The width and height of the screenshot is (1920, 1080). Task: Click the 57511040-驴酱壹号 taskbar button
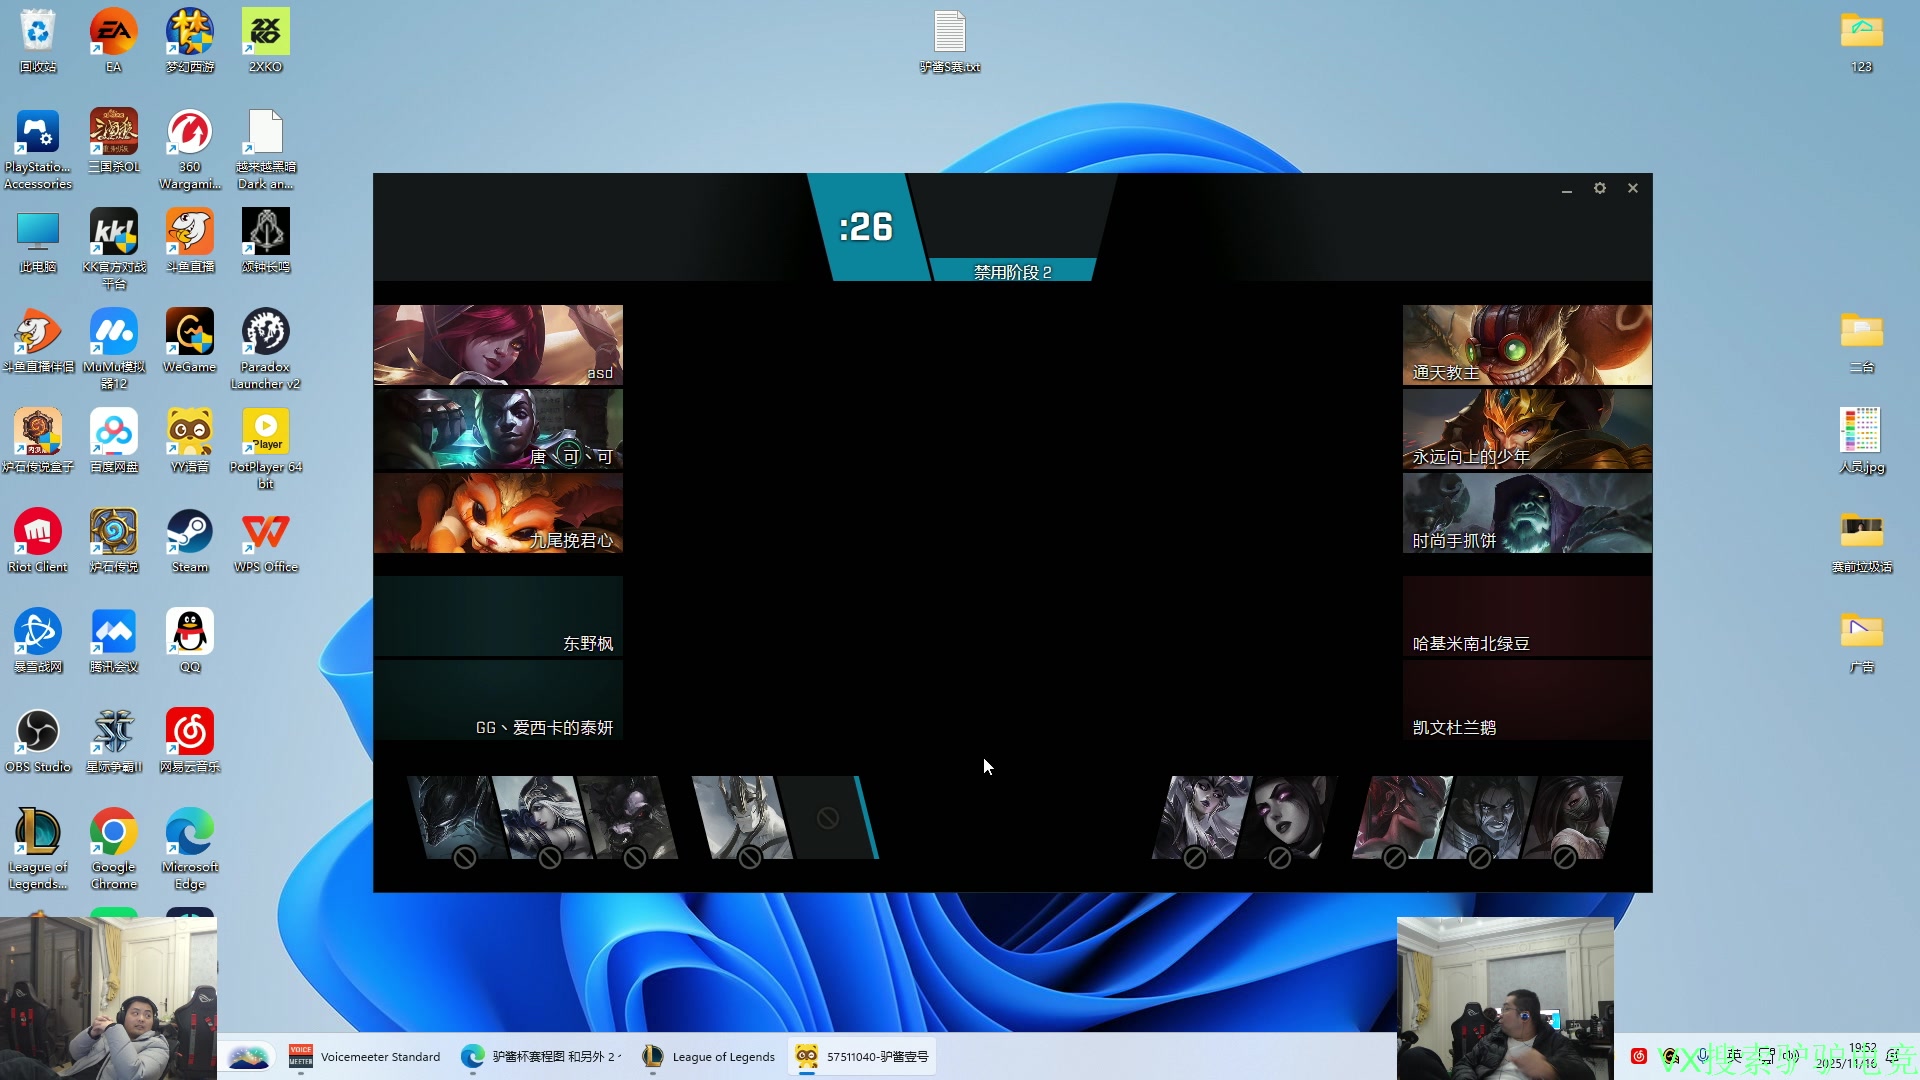click(862, 1056)
